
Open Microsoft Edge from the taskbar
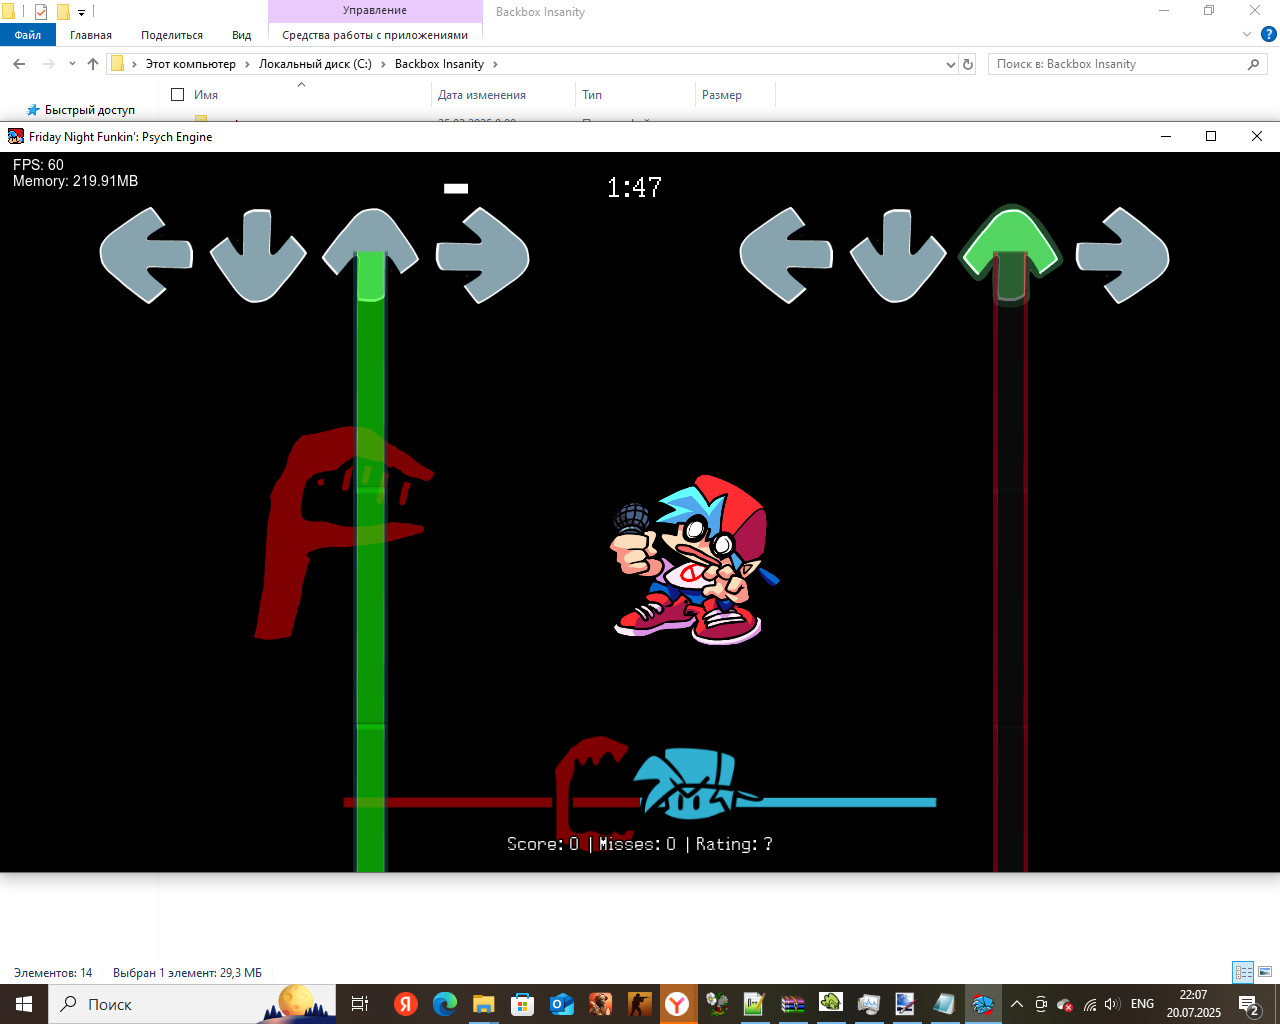[x=445, y=1004]
